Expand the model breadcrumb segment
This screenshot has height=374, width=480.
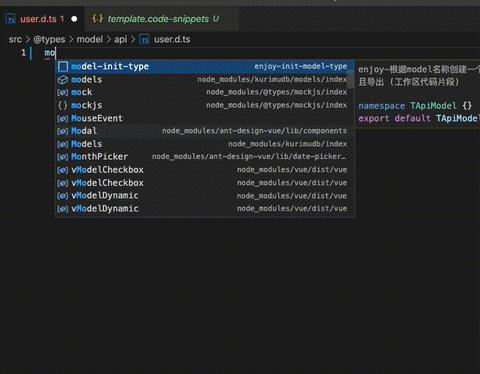[90, 39]
